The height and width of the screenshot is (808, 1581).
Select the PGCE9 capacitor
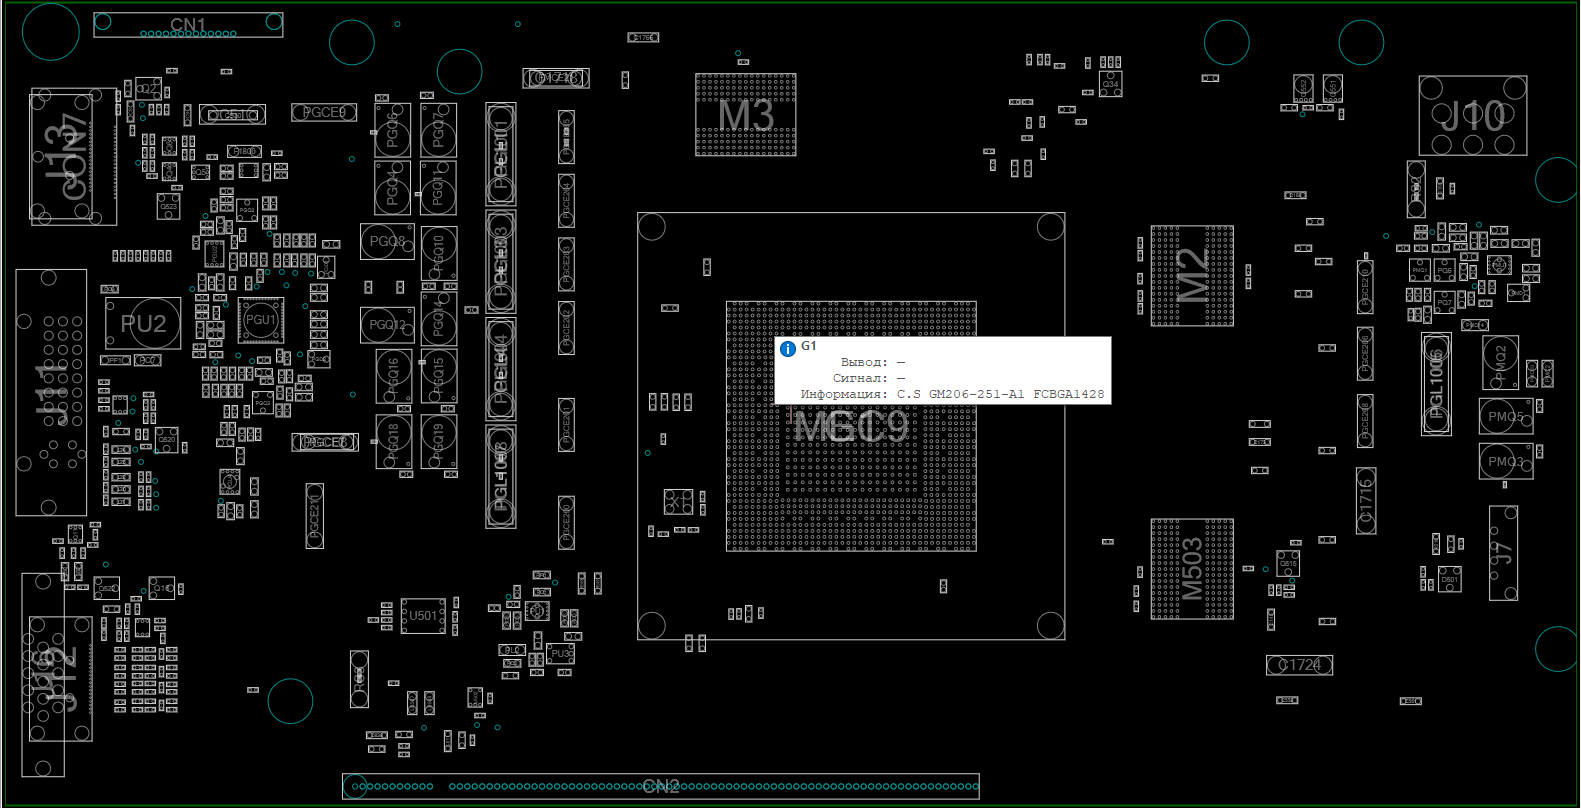point(324,113)
